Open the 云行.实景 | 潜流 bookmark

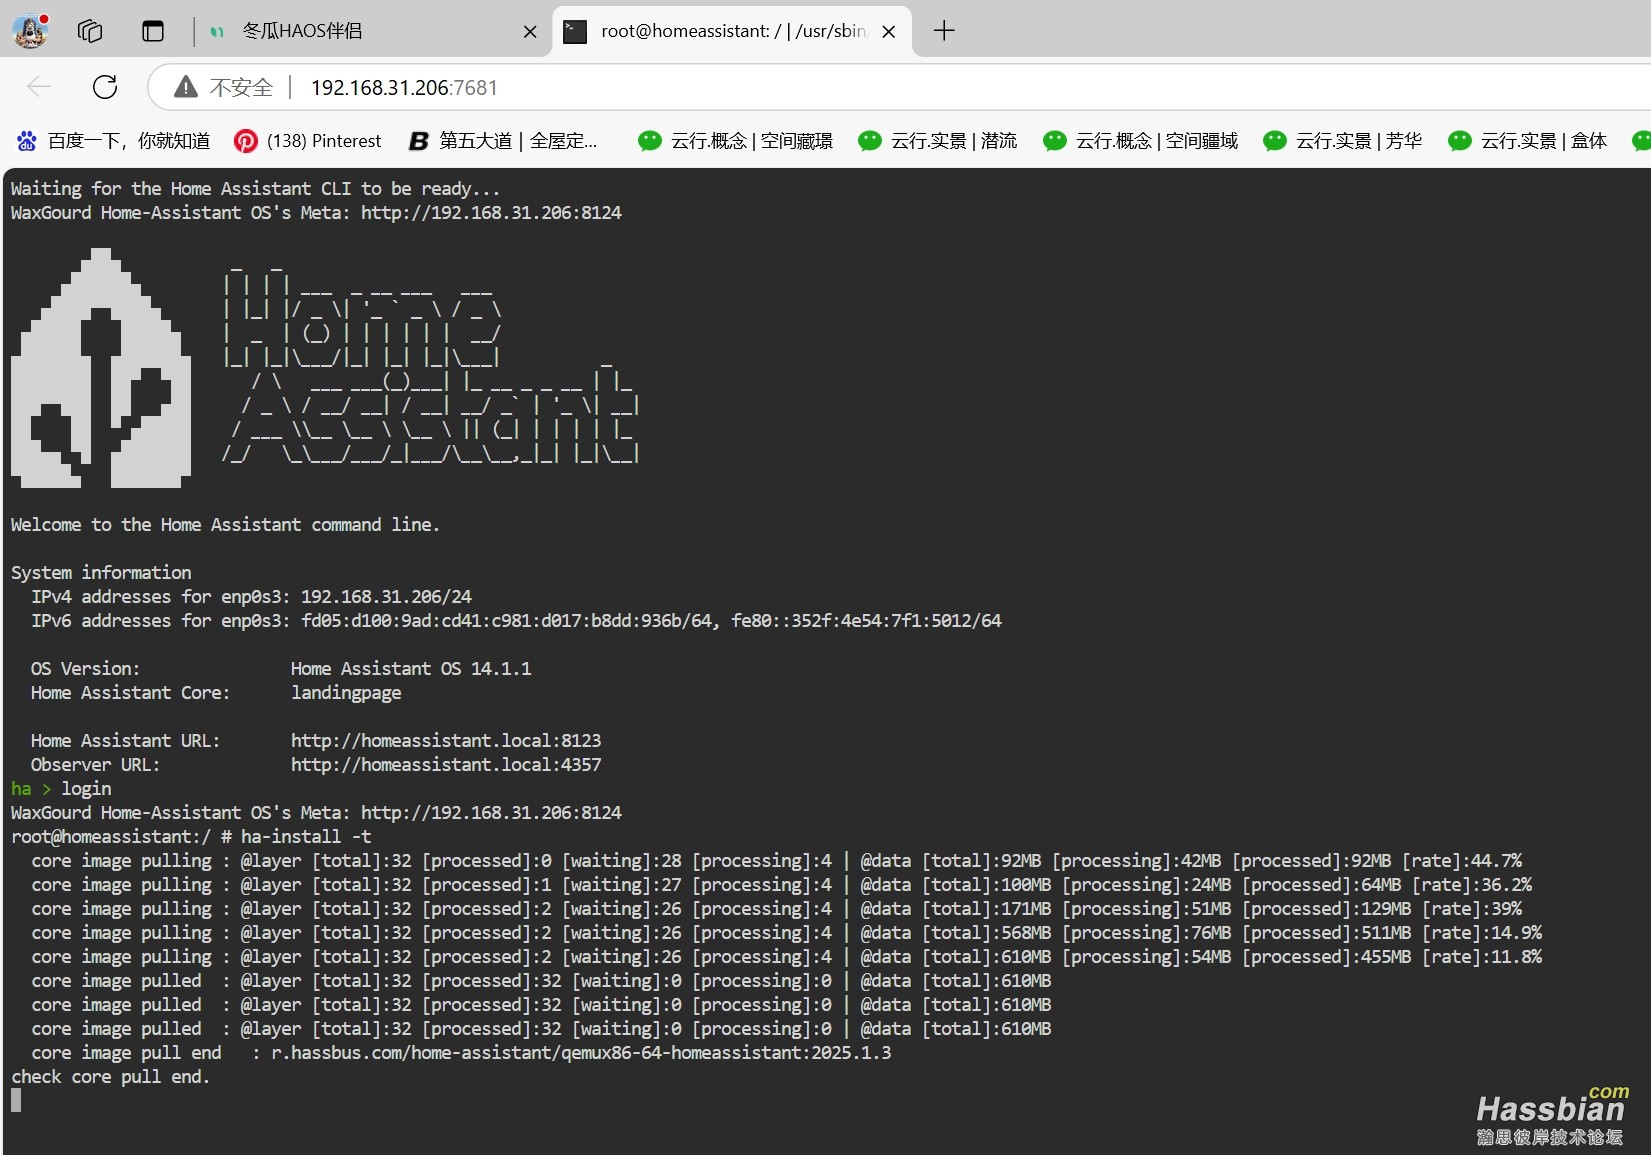[x=938, y=141]
